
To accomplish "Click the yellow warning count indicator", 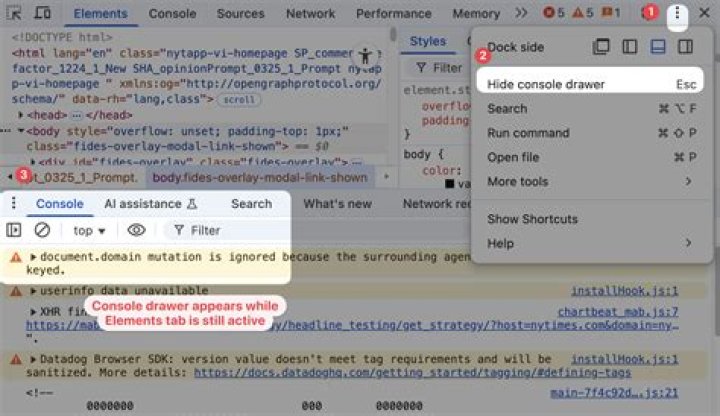I will click(x=583, y=13).
